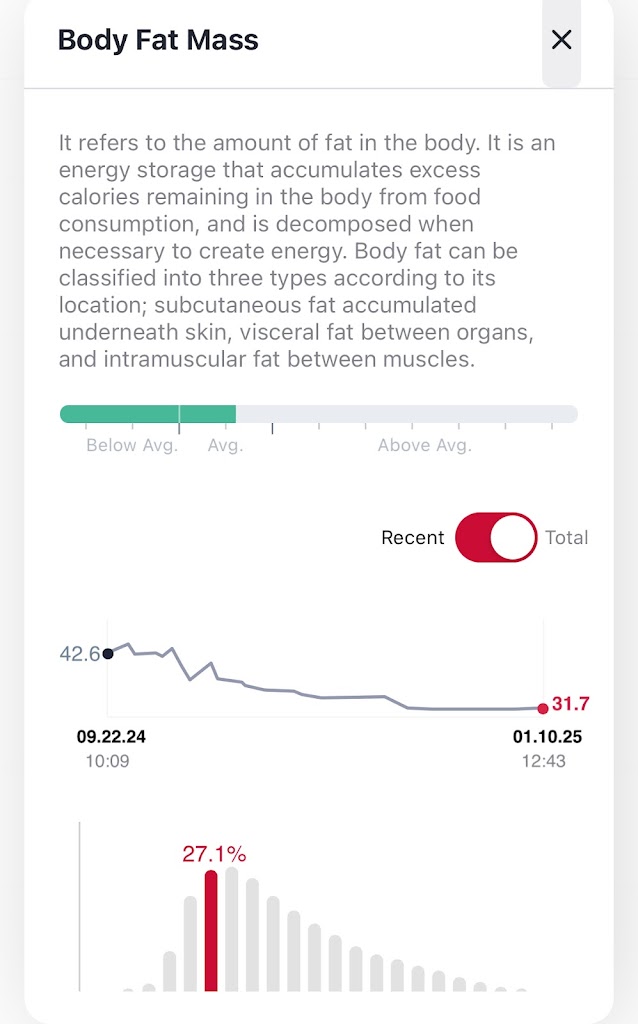Click the 42.6 starting value label
The height and width of the screenshot is (1024, 638).
click(79, 654)
